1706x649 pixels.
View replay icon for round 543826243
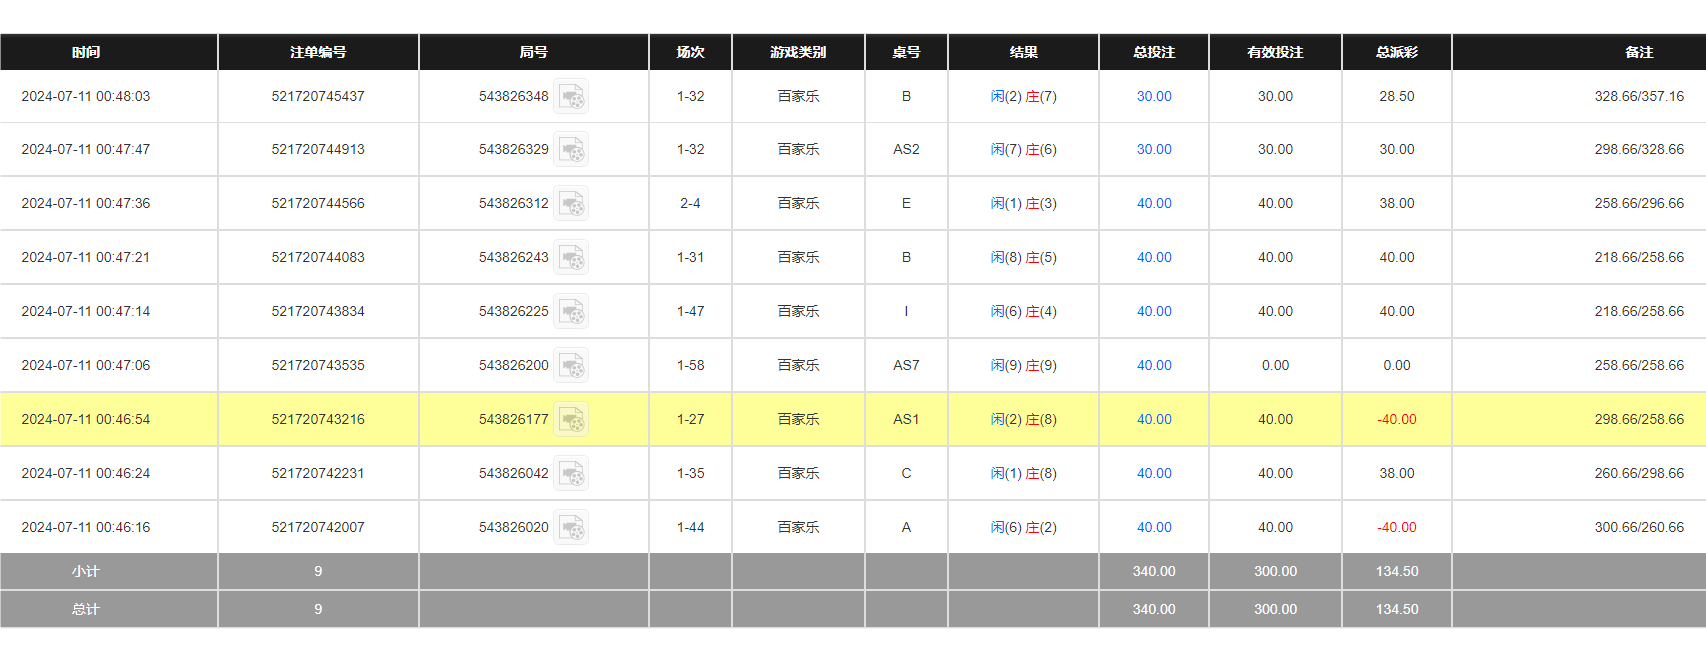click(571, 258)
